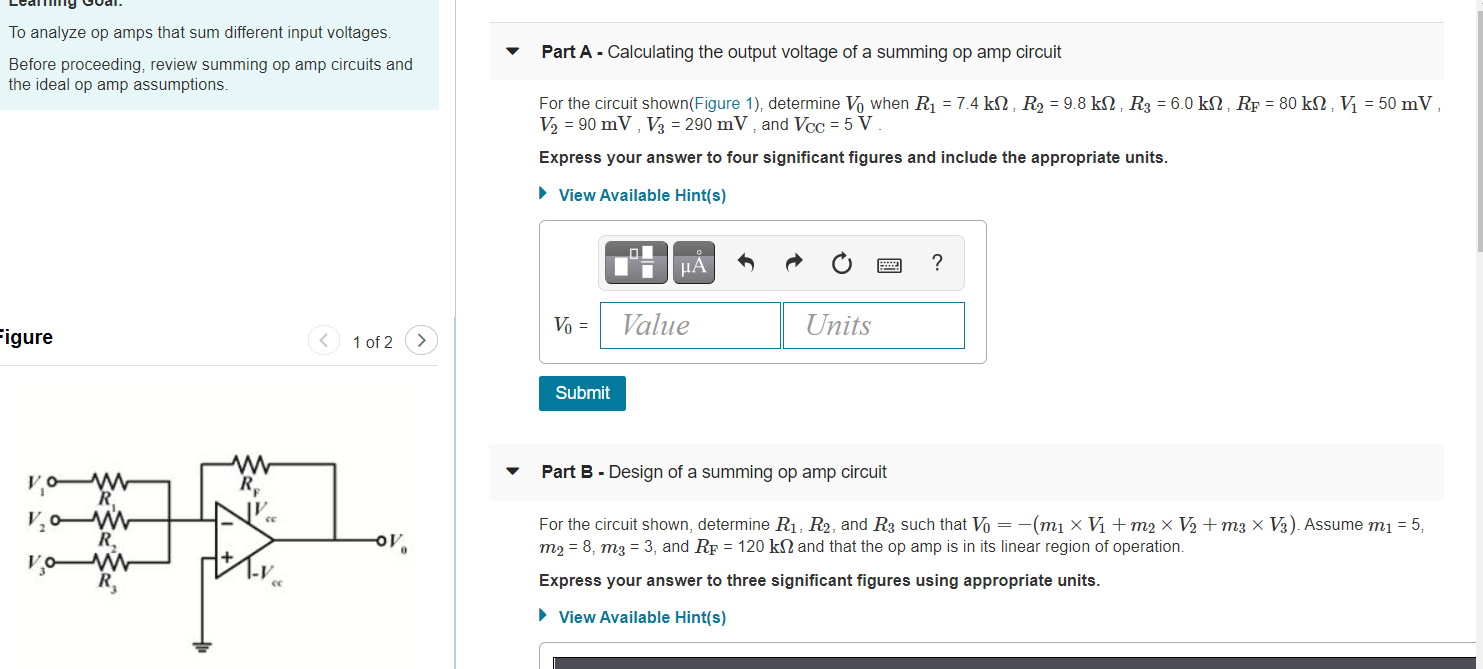Advance to figure 2 using the right arrow

(x=420, y=340)
